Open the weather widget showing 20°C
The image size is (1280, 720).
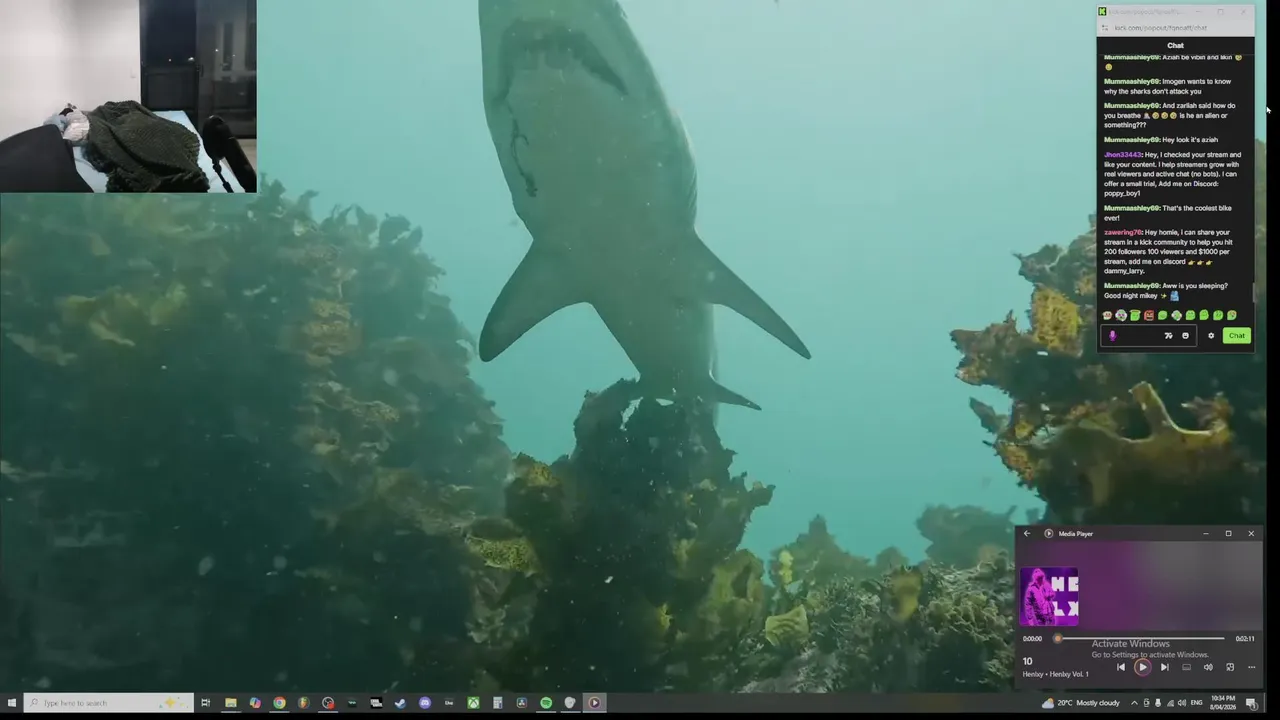point(1081,703)
